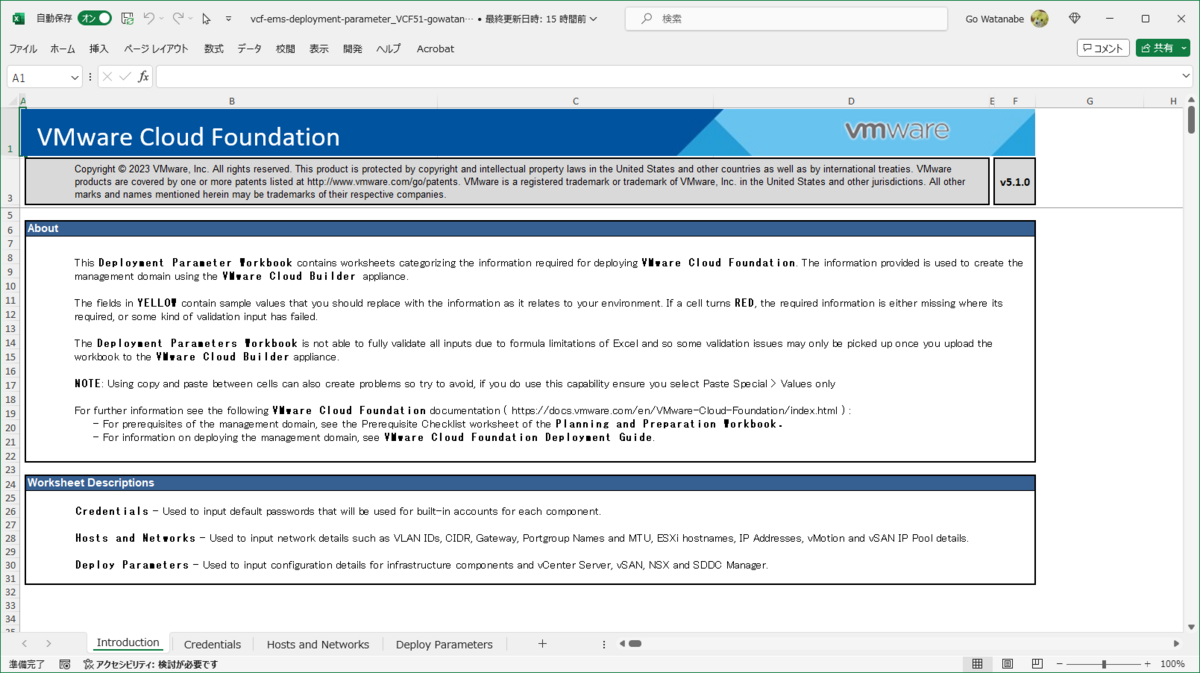Expand the Name Box dropdown arrow
The height and width of the screenshot is (673, 1200).
click(x=75, y=77)
